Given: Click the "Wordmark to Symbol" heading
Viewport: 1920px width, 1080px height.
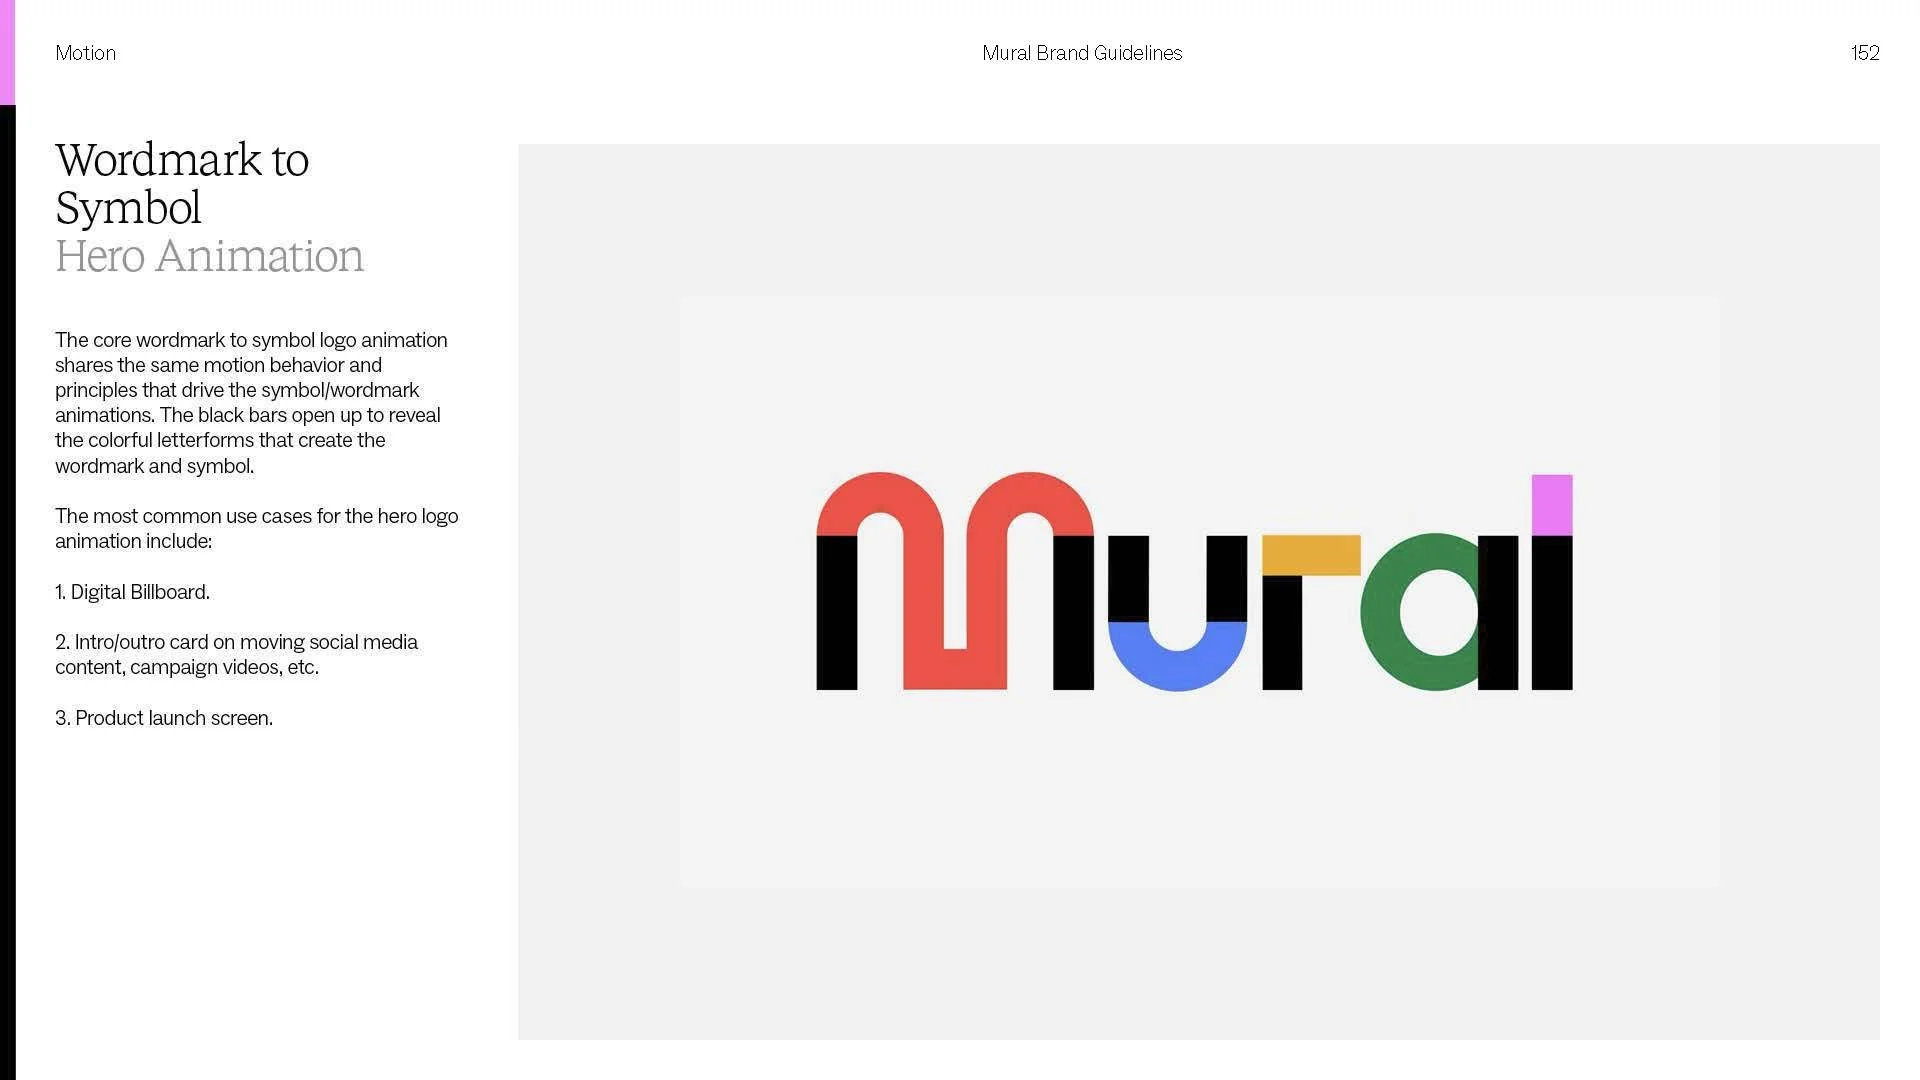Looking at the screenshot, I should click(182, 184).
